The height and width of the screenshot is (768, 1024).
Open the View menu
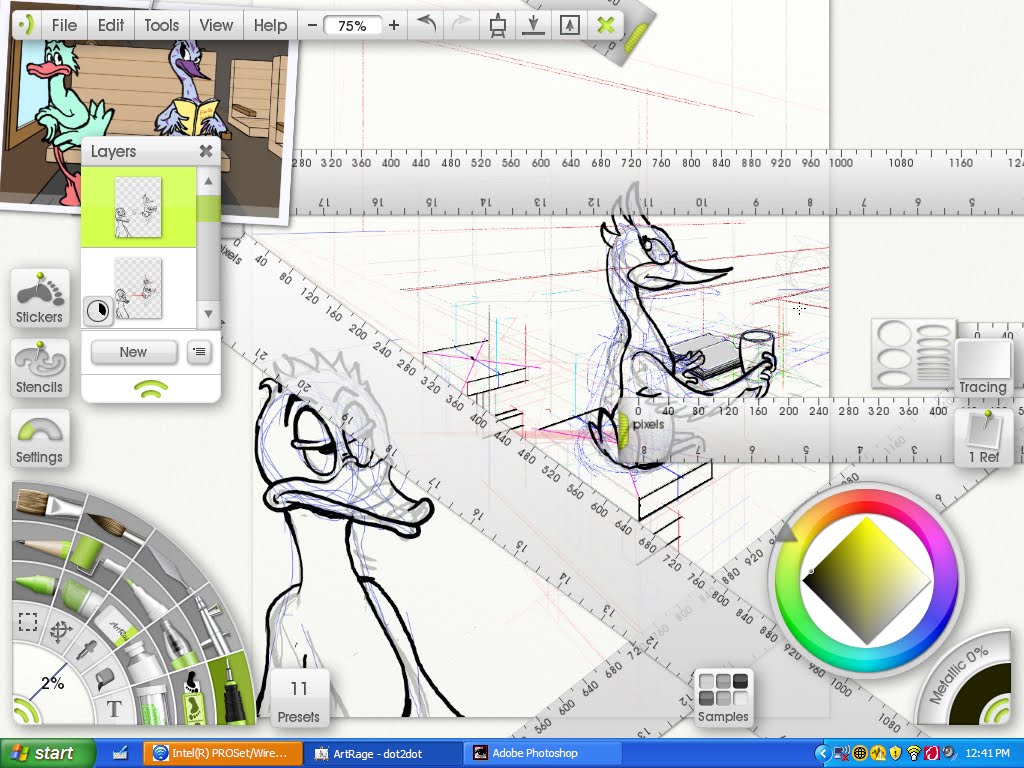click(216, 25)
